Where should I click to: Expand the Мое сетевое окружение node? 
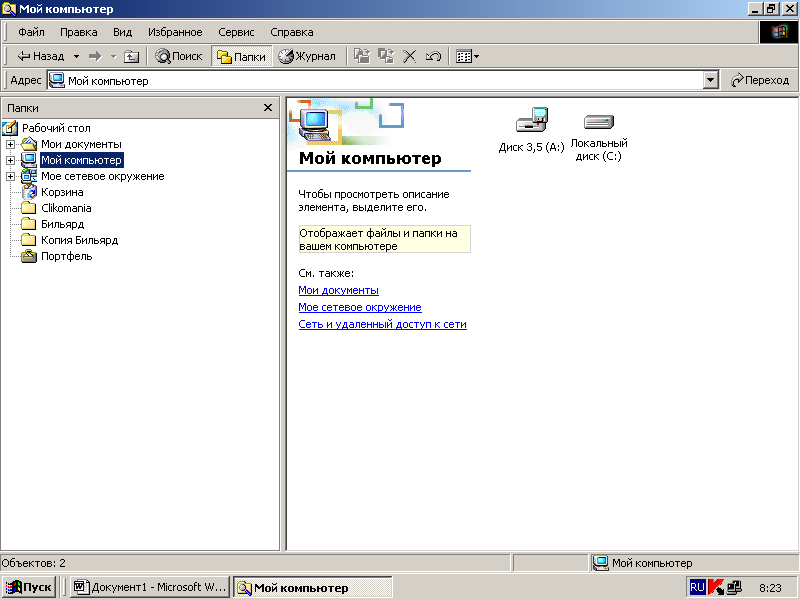[10, 177]
